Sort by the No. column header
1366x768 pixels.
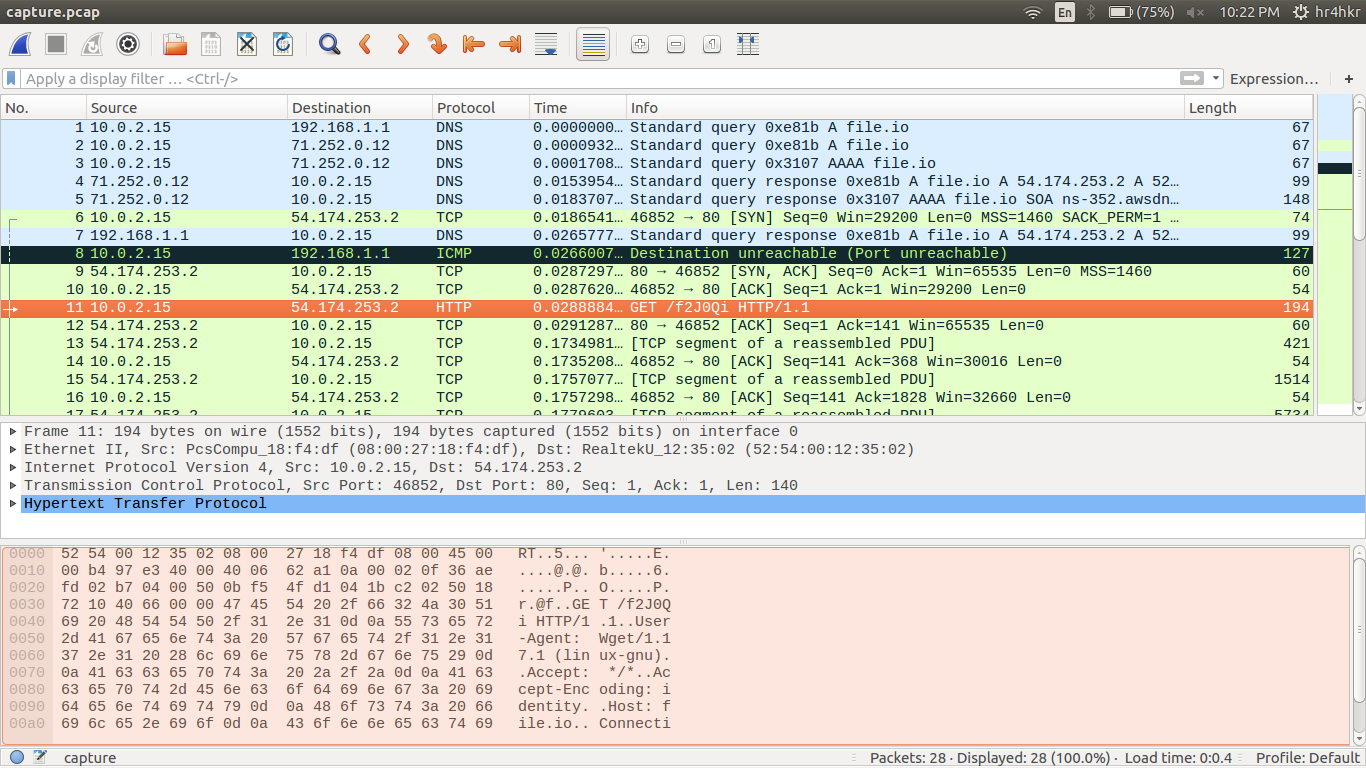(x=44, y=107)
